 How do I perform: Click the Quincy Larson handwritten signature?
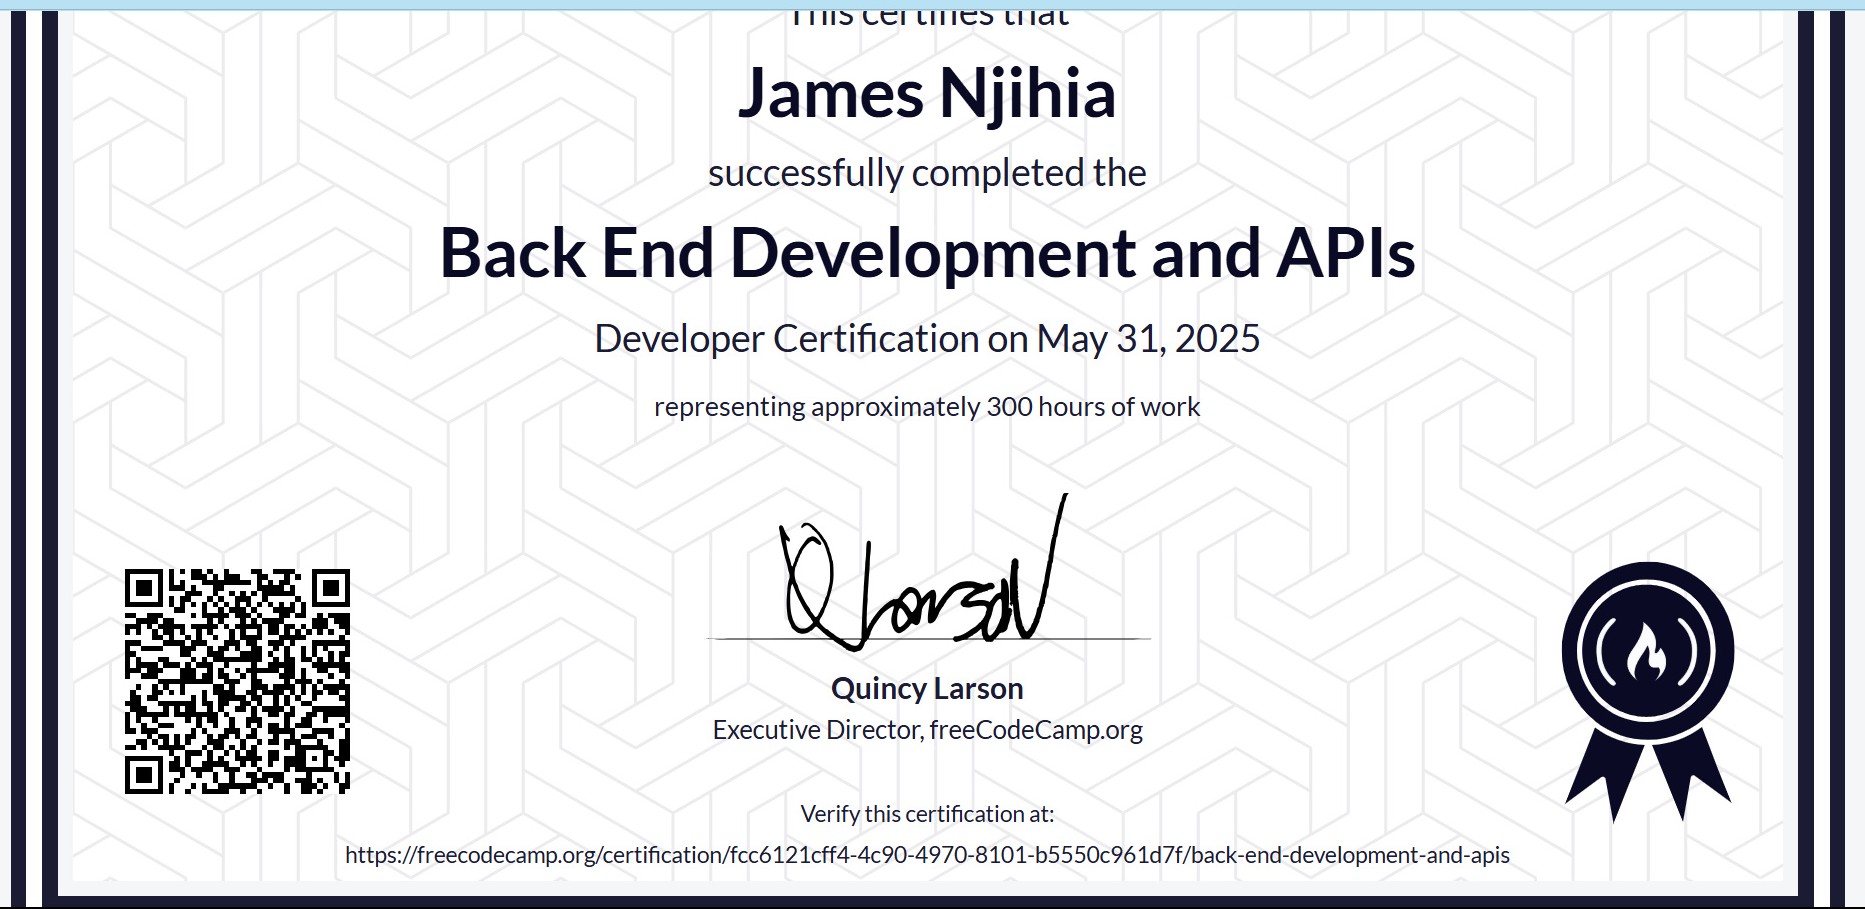pos(925,573)
